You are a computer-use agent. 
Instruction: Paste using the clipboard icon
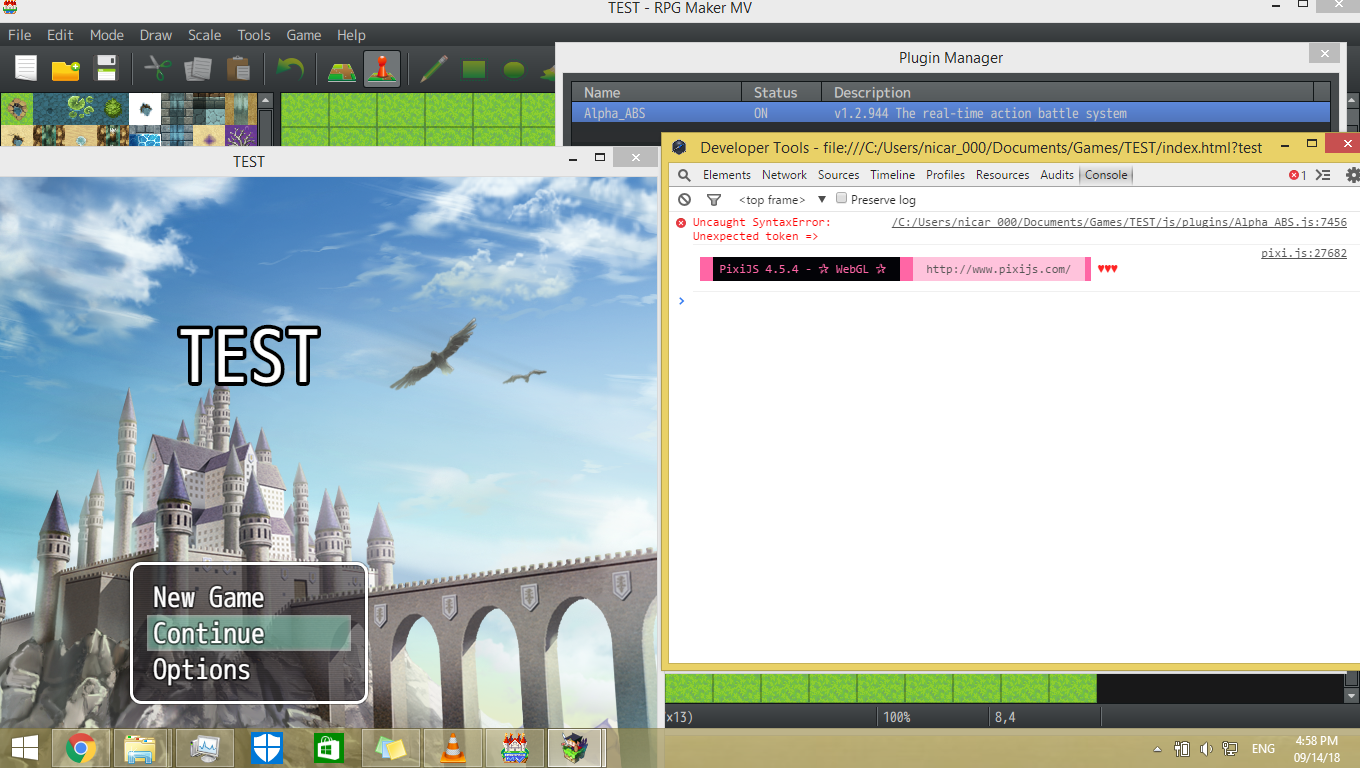[x=238, y=69]
